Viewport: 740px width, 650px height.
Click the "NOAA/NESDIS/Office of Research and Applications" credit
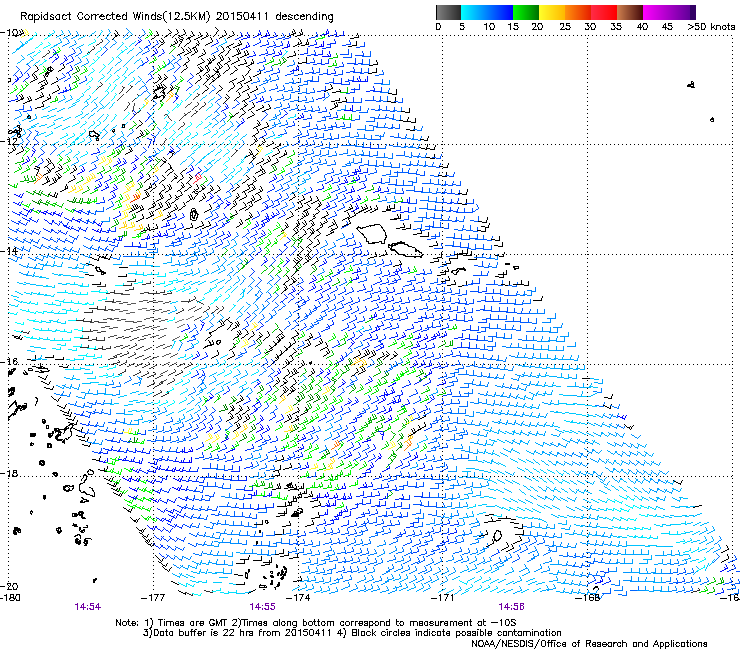pos(589,644)
